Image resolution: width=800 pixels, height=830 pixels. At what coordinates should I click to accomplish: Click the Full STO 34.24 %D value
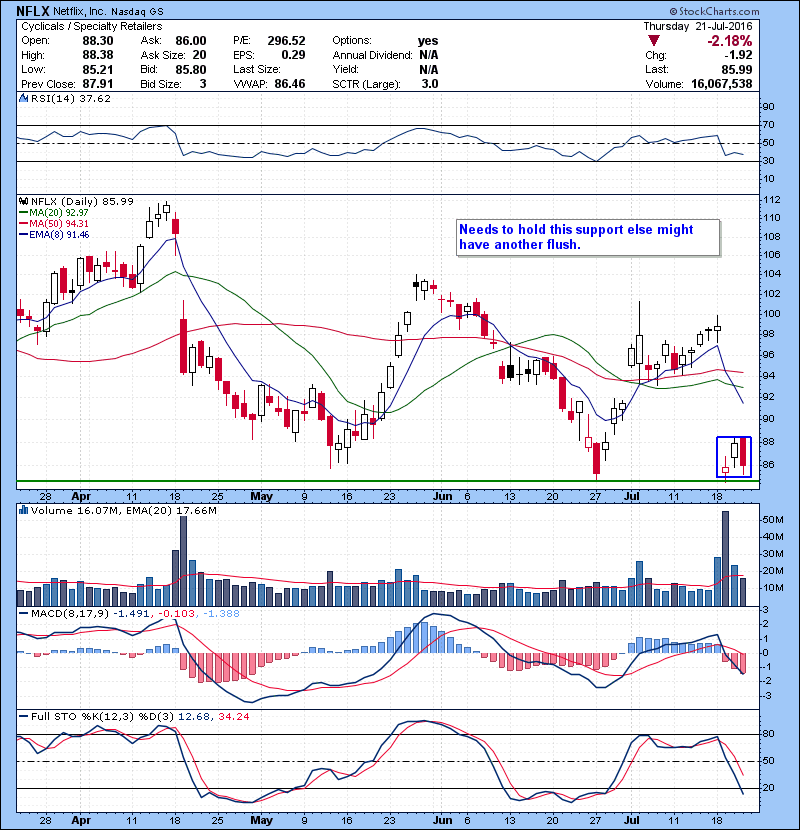[233, 716]
